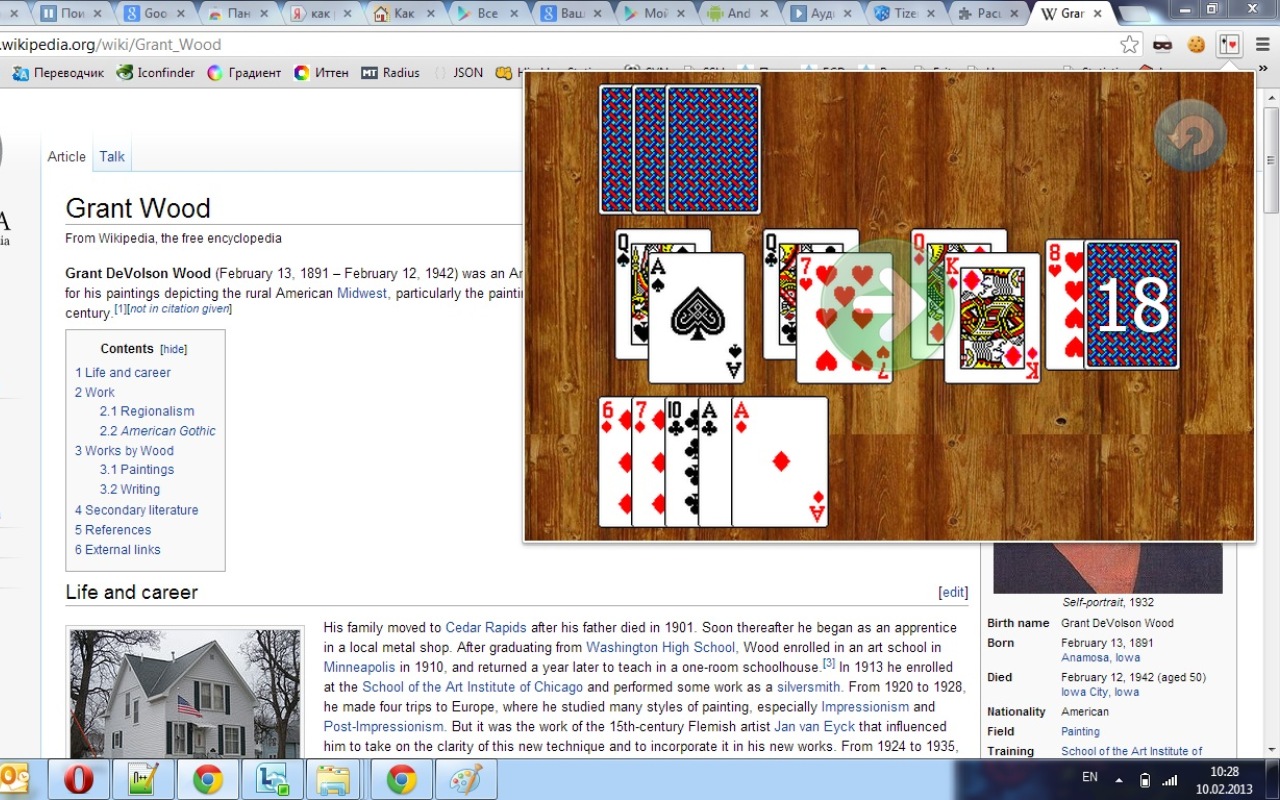Click the undo button in the solitaire game
Image resolution: width=1280 pixels, height=800 pixels.
click(x=1190, y=135)
